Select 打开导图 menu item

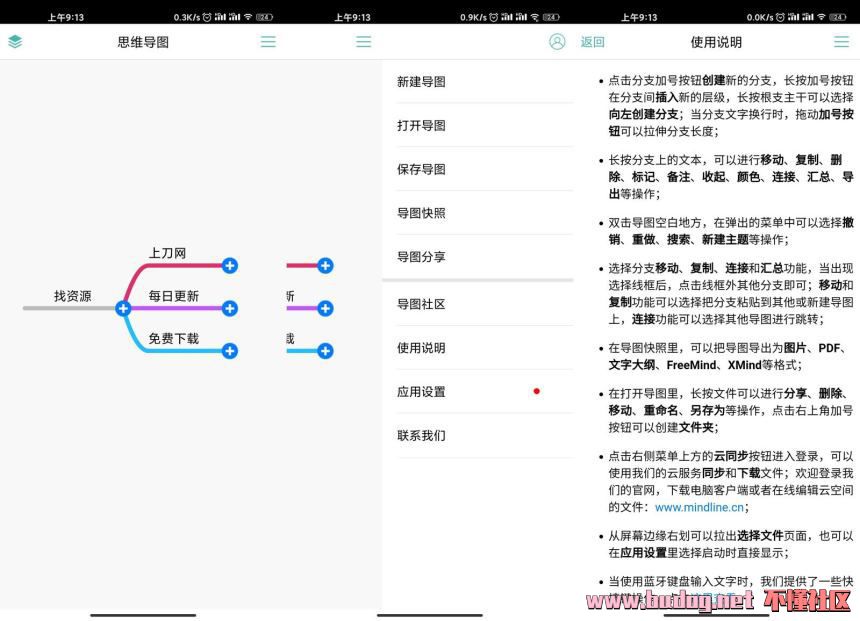pyautogui.click(x=421, y=126)
